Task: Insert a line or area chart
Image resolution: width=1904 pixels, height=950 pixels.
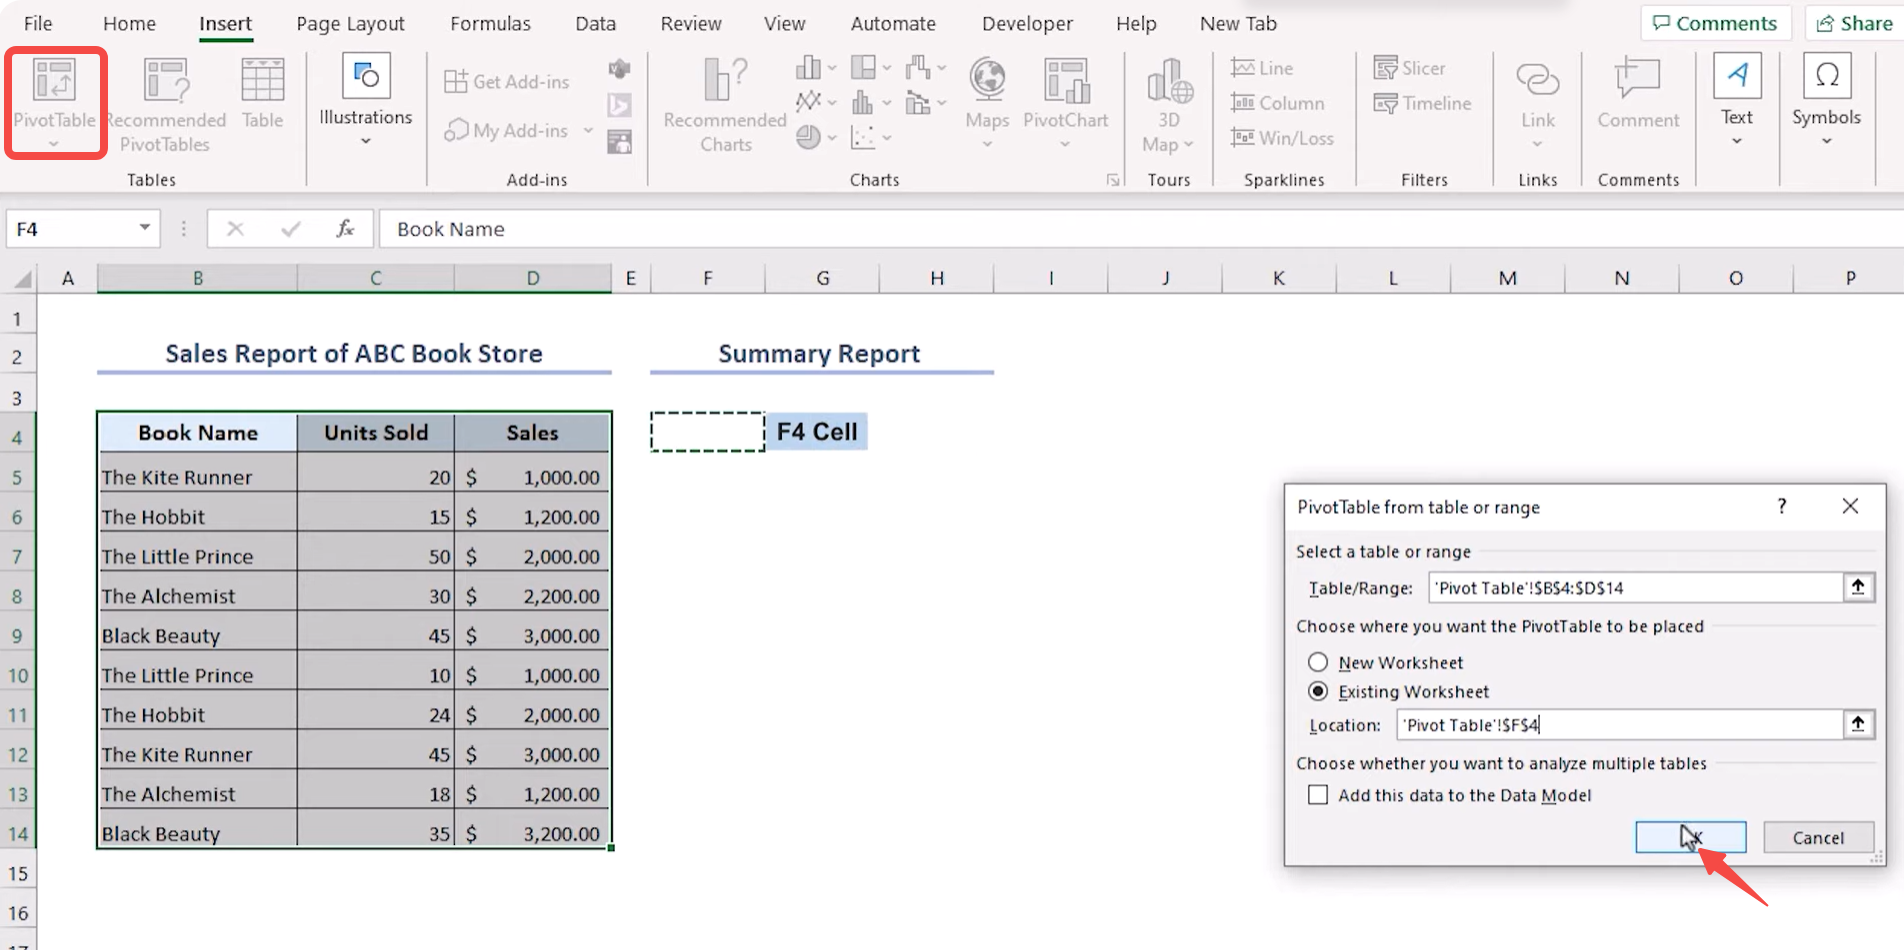Action: coord(815,102)
